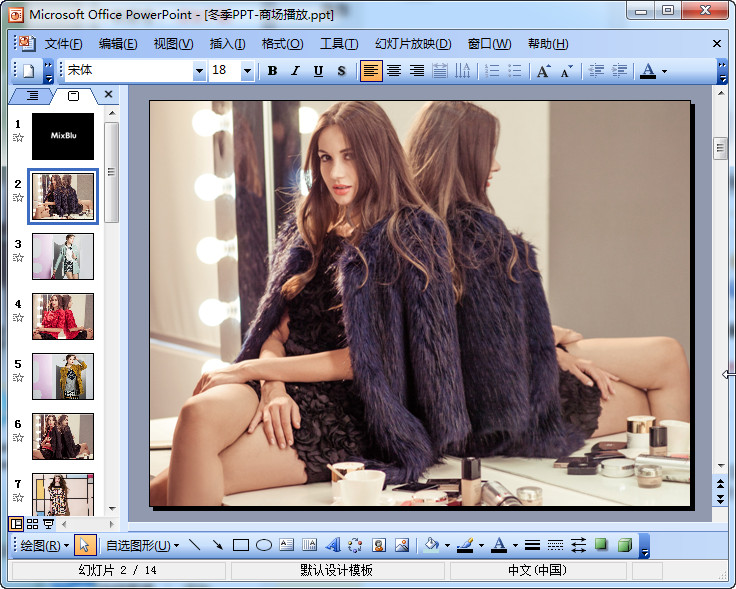Close the slide thumbnail pane

pos(109,95)
